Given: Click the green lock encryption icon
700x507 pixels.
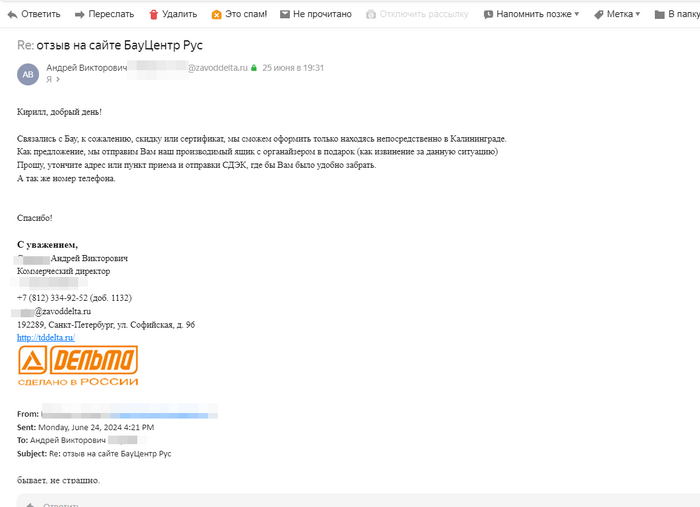Looking at the screenshot, I should click(254, 68).
